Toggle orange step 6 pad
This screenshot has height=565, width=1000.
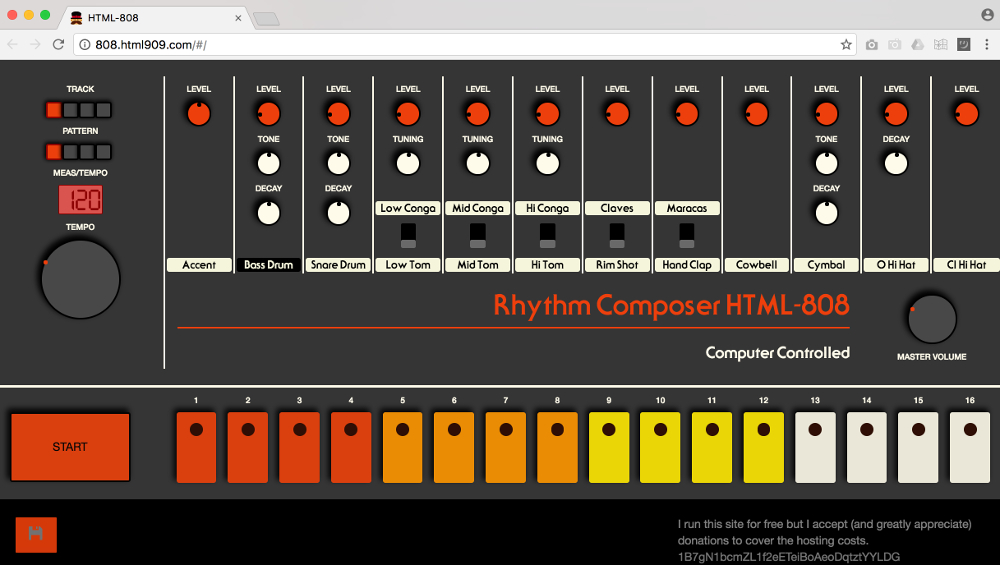coord(454,447)
